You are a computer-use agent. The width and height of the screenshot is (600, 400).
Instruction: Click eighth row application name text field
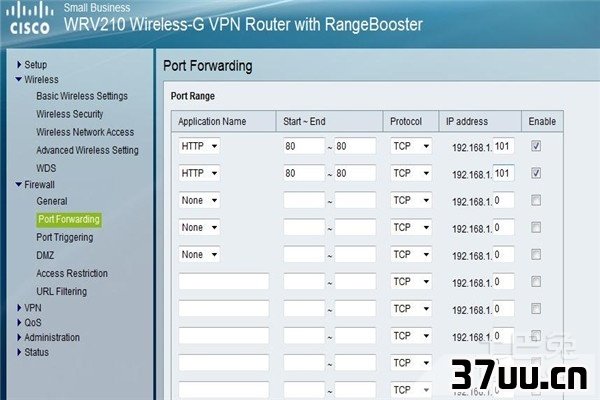(224, 336)
